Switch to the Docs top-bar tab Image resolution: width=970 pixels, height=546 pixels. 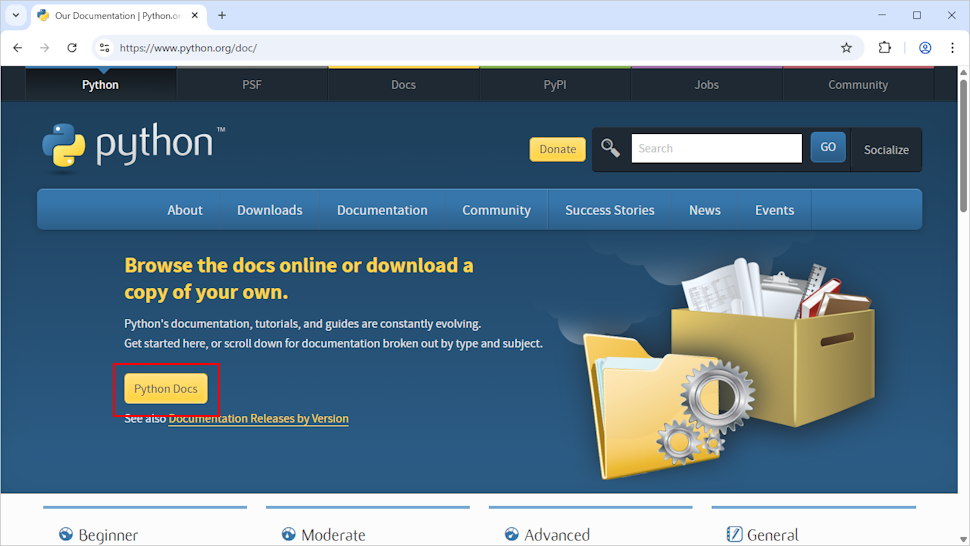(x=403, y=85)
